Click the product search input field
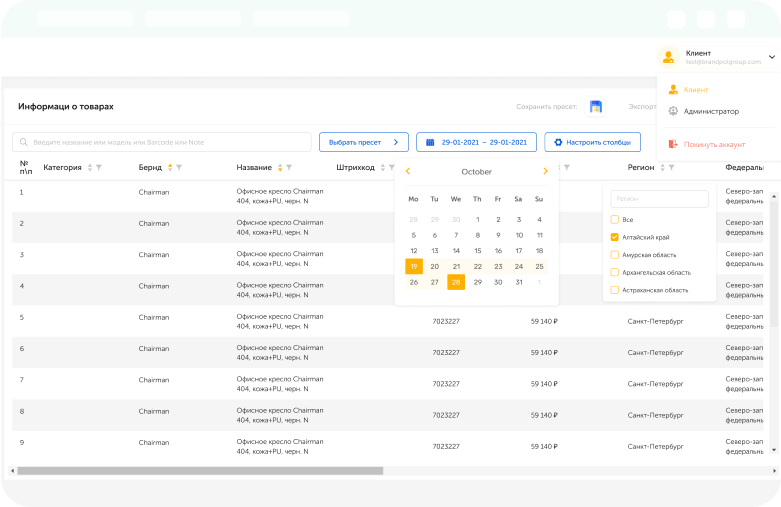 pyautogui.click(x=162, y=142)
